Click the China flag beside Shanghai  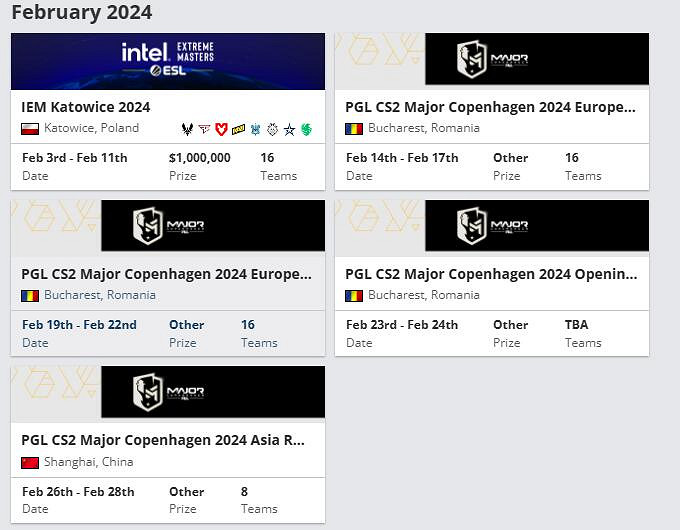(30, 462)
